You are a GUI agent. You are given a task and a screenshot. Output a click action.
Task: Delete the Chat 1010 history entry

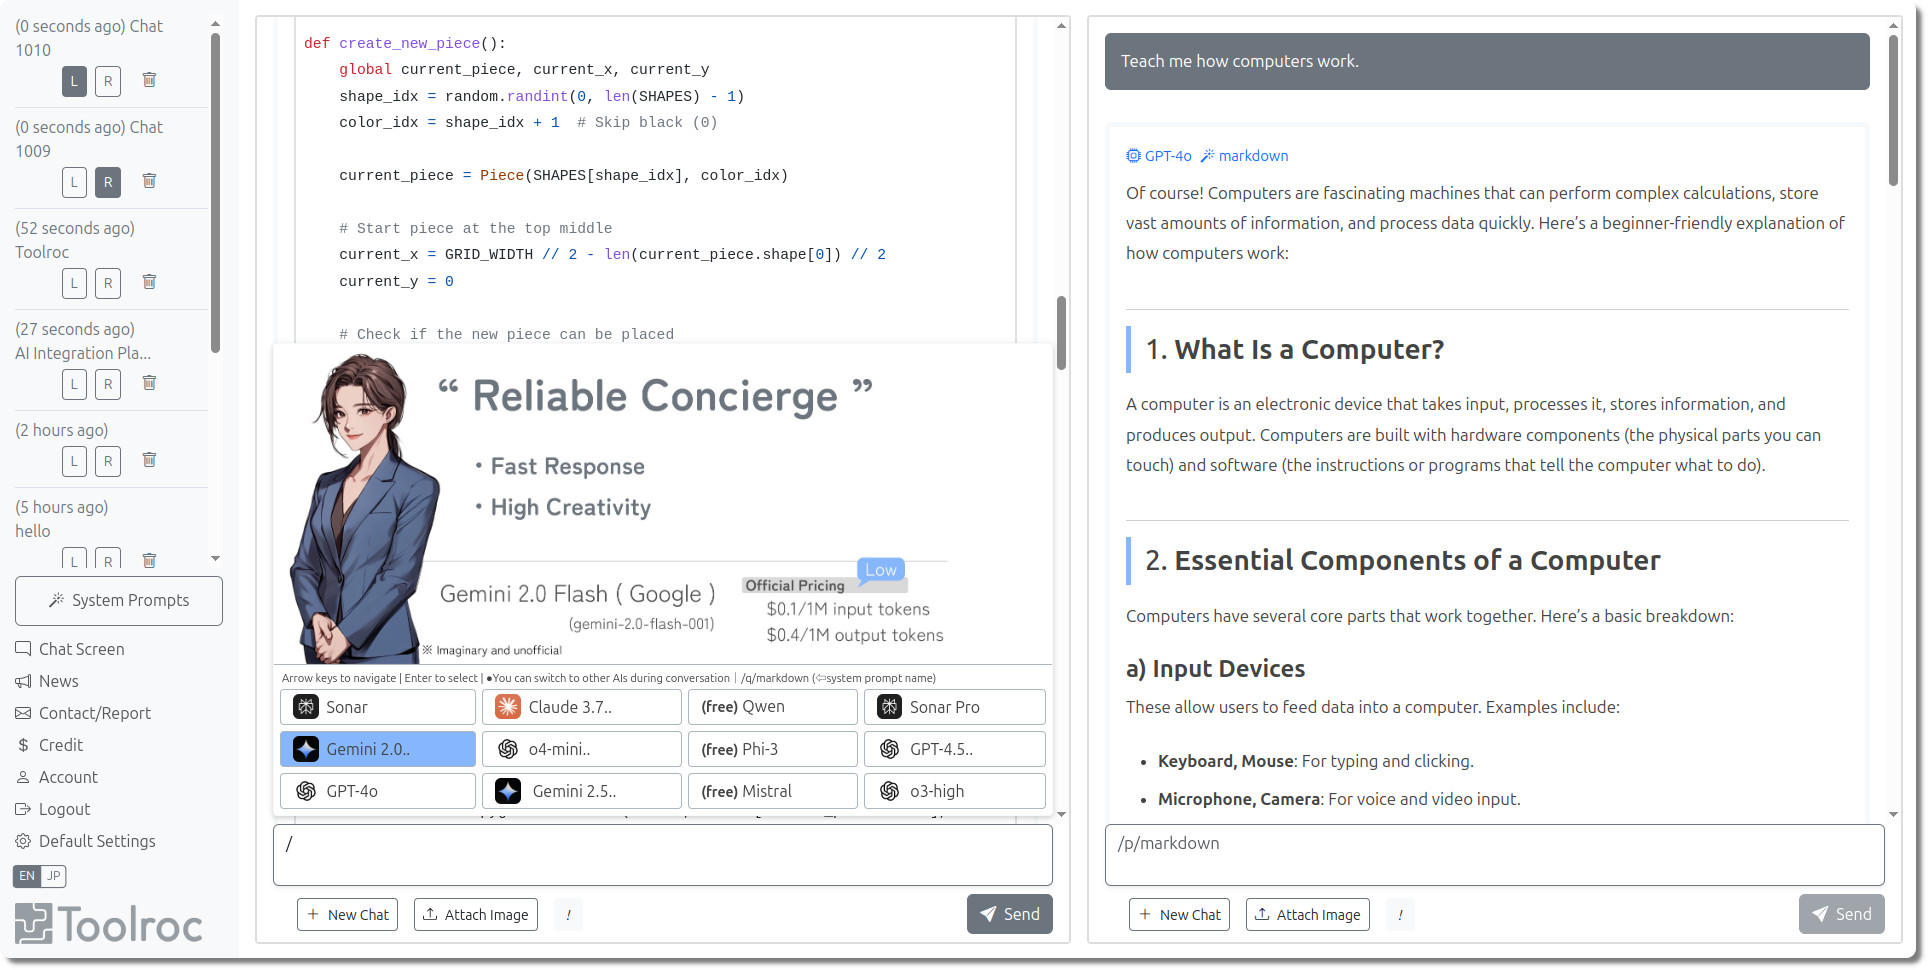tap(149, 80)
